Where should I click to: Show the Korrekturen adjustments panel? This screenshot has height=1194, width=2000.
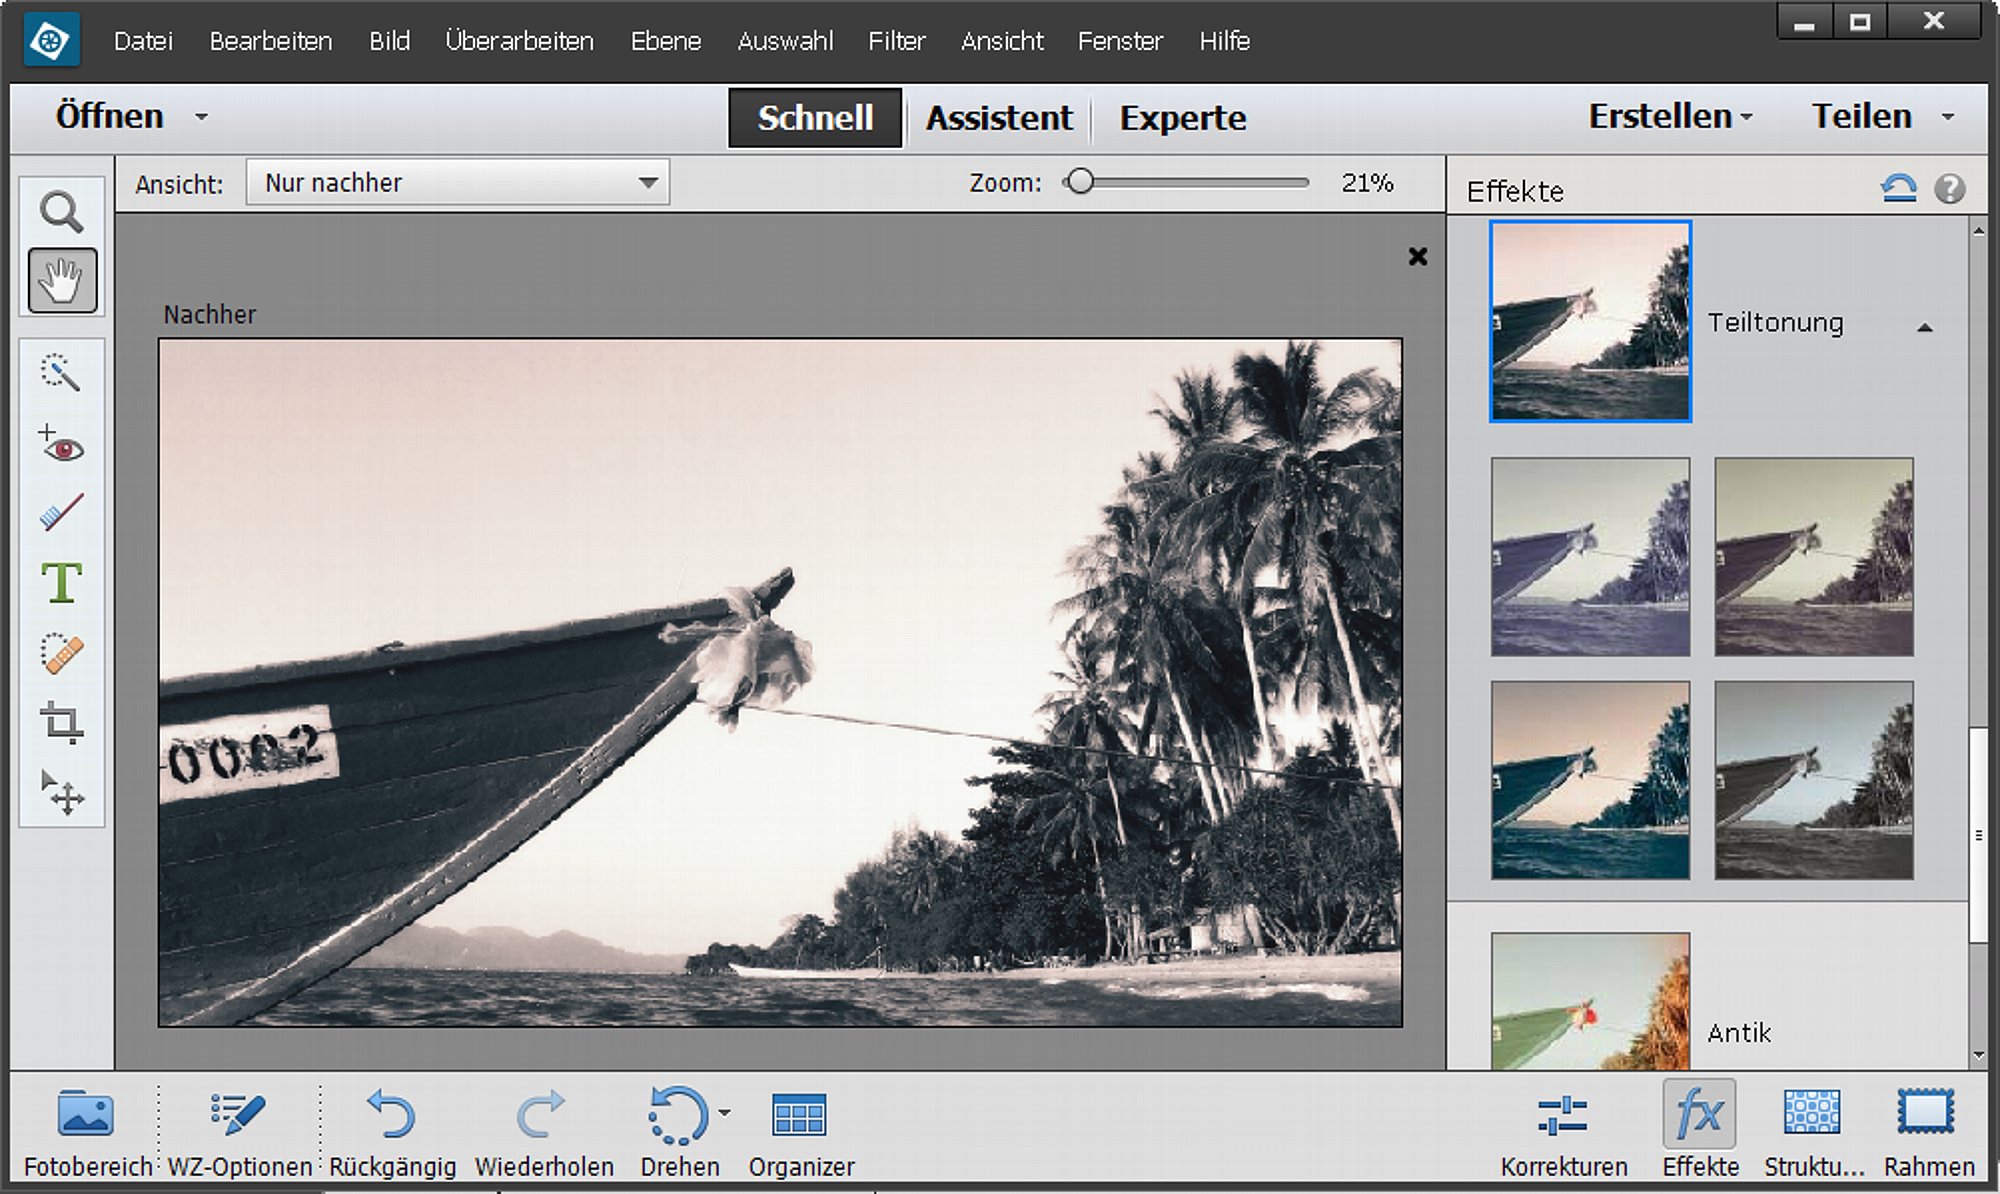[1563, 1133]
